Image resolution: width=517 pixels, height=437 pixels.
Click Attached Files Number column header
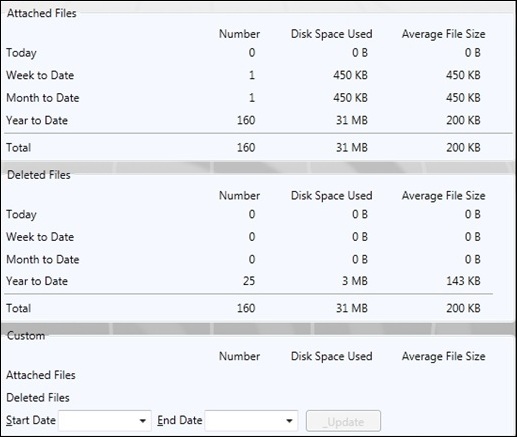pos(239,34)
